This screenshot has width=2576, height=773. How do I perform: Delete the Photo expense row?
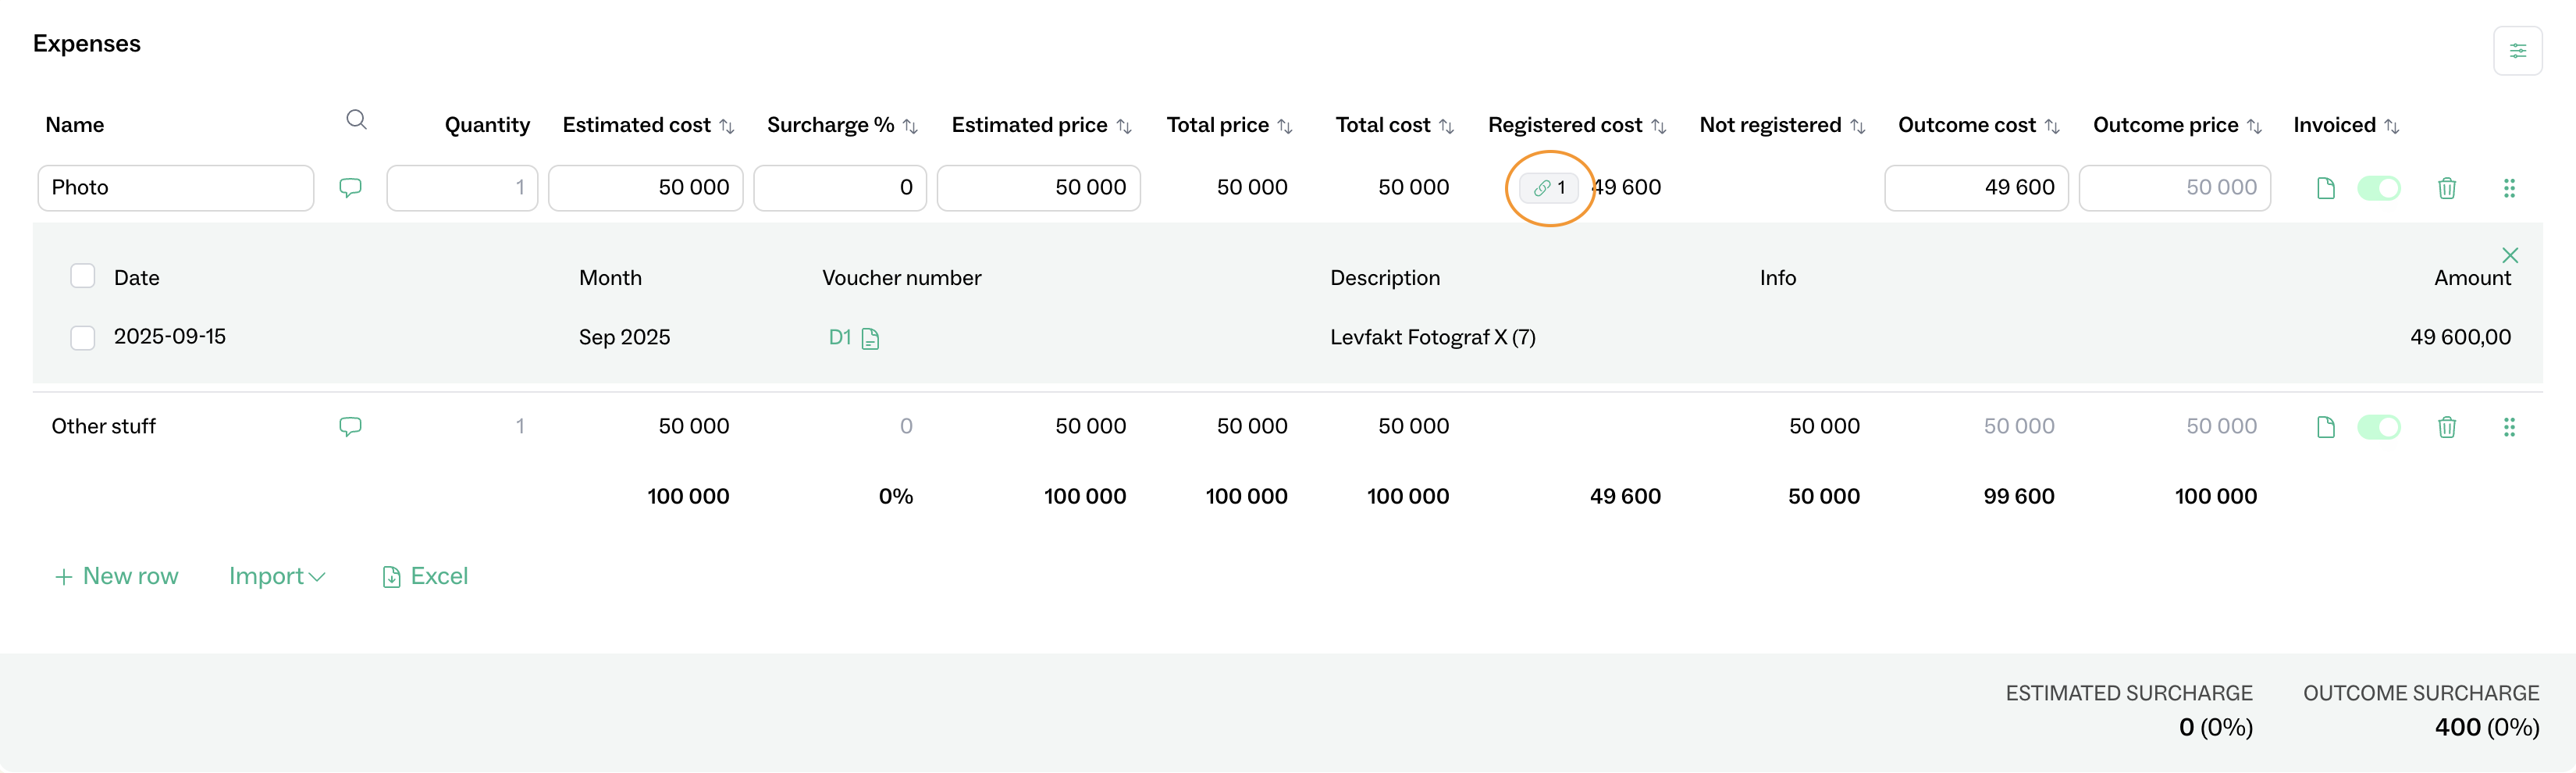[2446, 188]
